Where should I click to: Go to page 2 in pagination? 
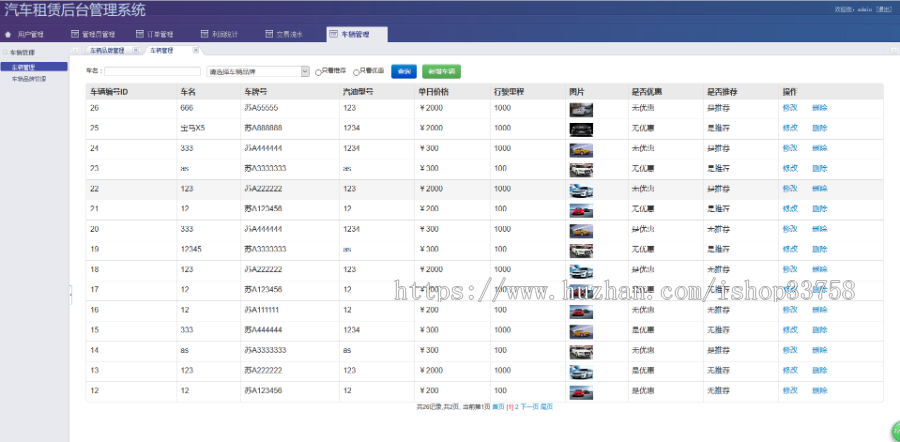pyautogui.click(x=517, y=406)
